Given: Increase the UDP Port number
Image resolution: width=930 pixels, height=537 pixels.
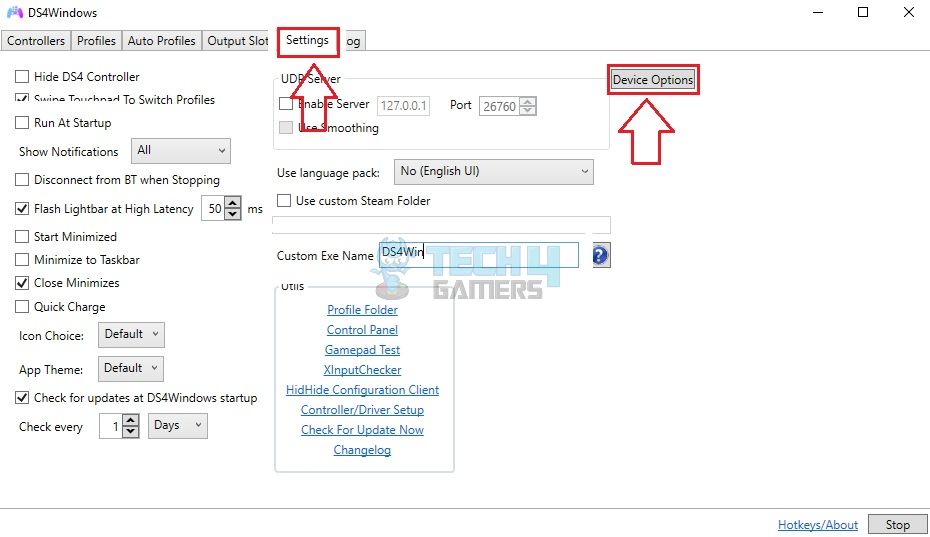Looking at the screenshot, I should [527, 101].
